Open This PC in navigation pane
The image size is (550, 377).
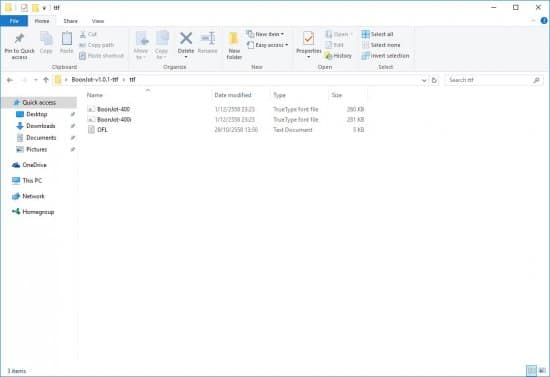tap(32, 181)
